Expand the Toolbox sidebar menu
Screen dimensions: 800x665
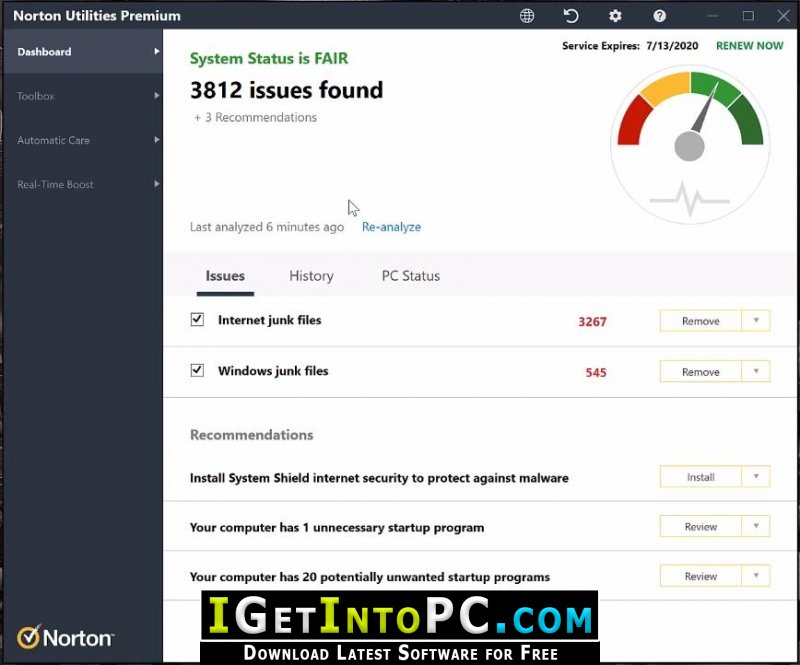point(80,96)
